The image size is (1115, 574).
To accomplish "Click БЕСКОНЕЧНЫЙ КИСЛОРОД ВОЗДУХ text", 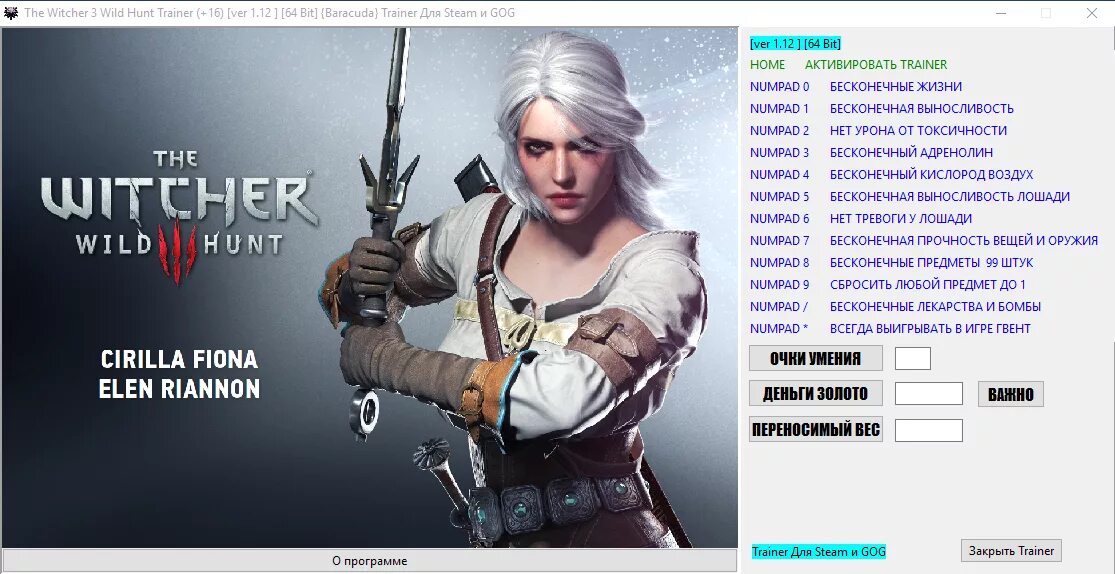I will [x=932, y=175].
